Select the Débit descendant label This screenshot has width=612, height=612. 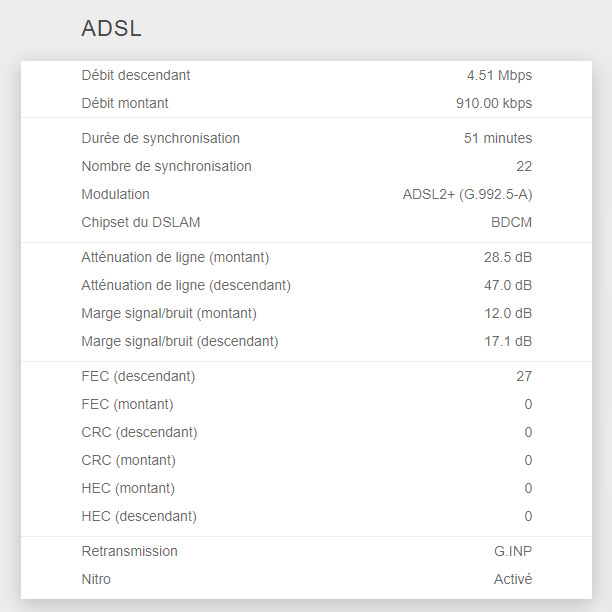[136, 75]
